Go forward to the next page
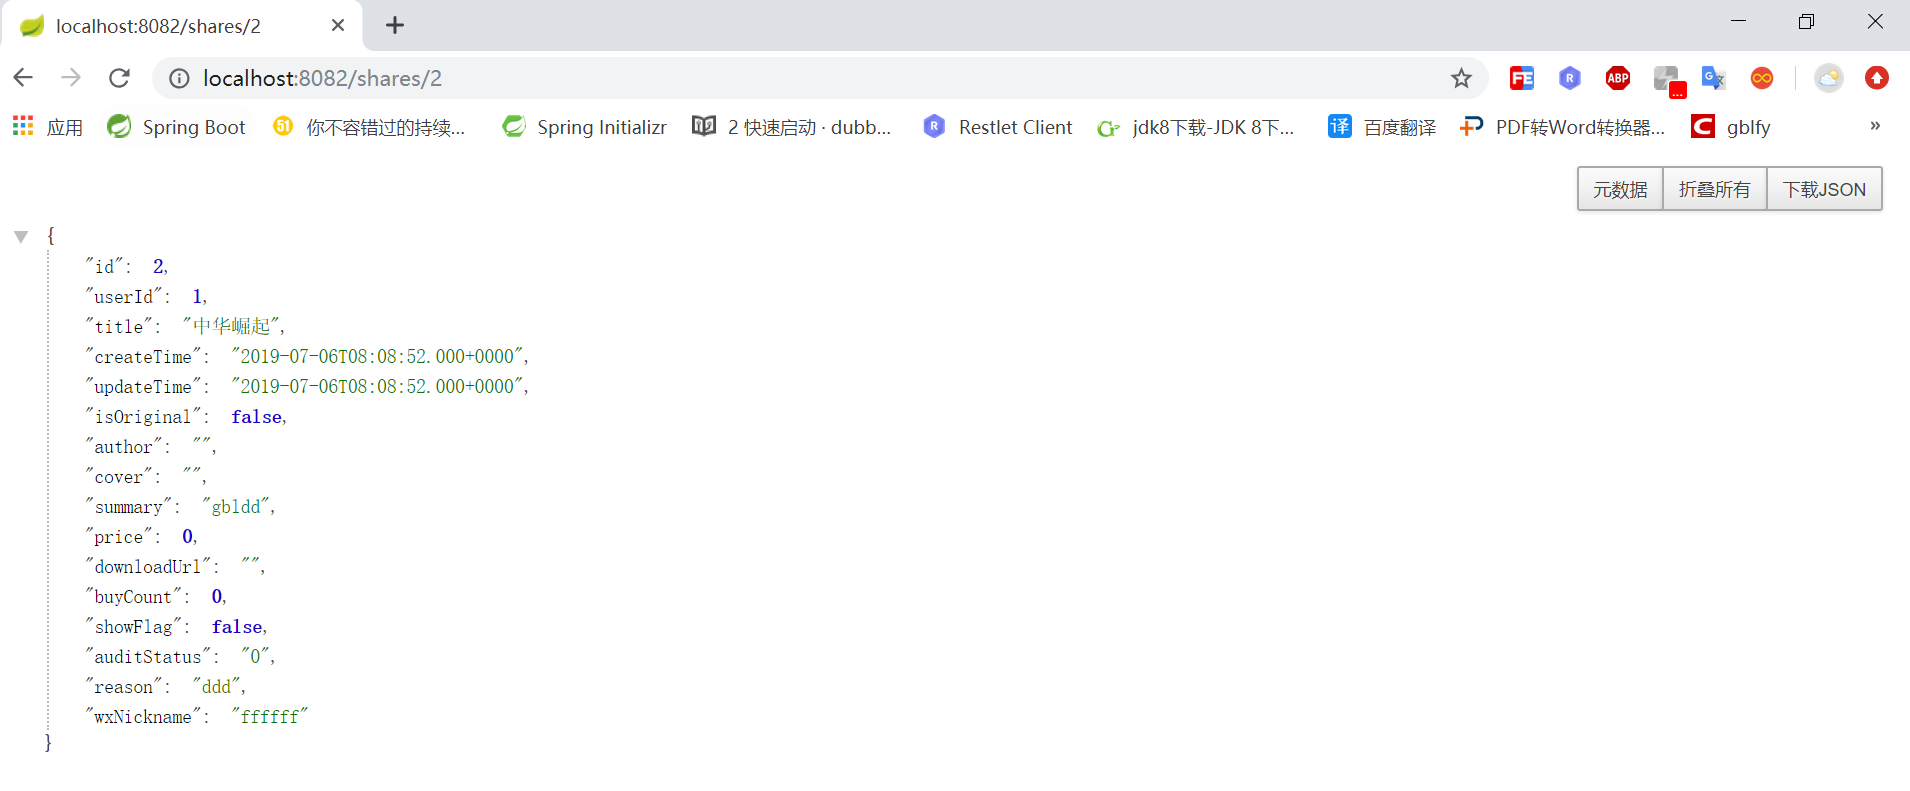Image resolution: width=1910 pixels, height=791 pixels. [x=71, y=78]
